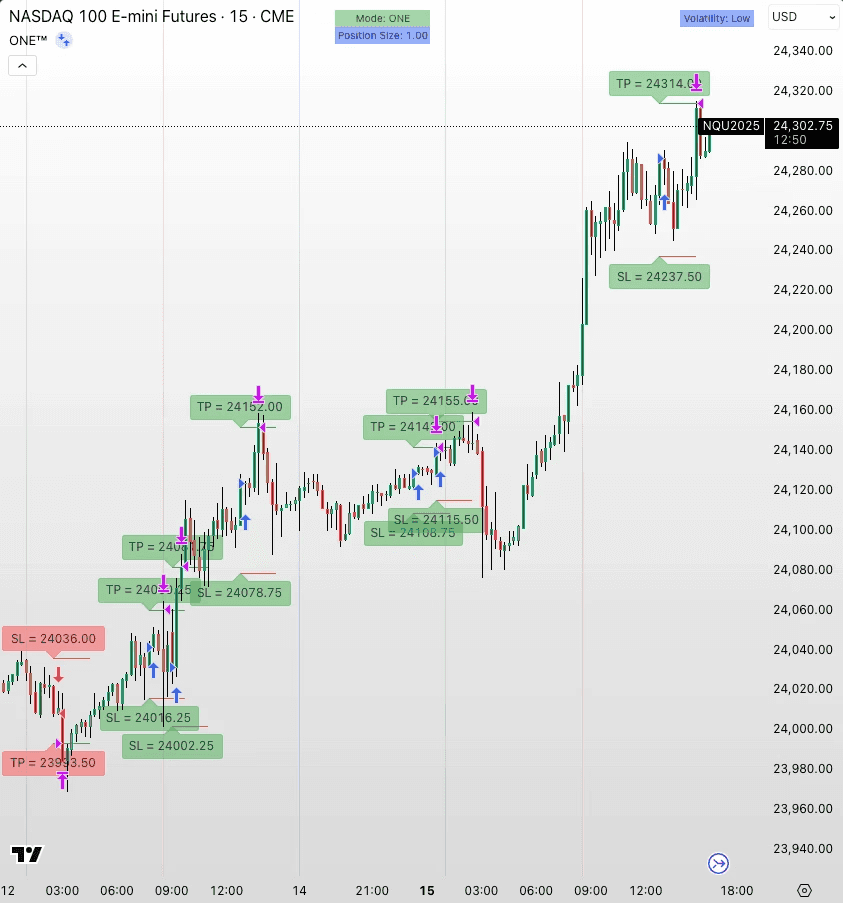Screen dimensions: 843x903
Task: Open chart settings via the gear icon
Action: click(804, 888)
